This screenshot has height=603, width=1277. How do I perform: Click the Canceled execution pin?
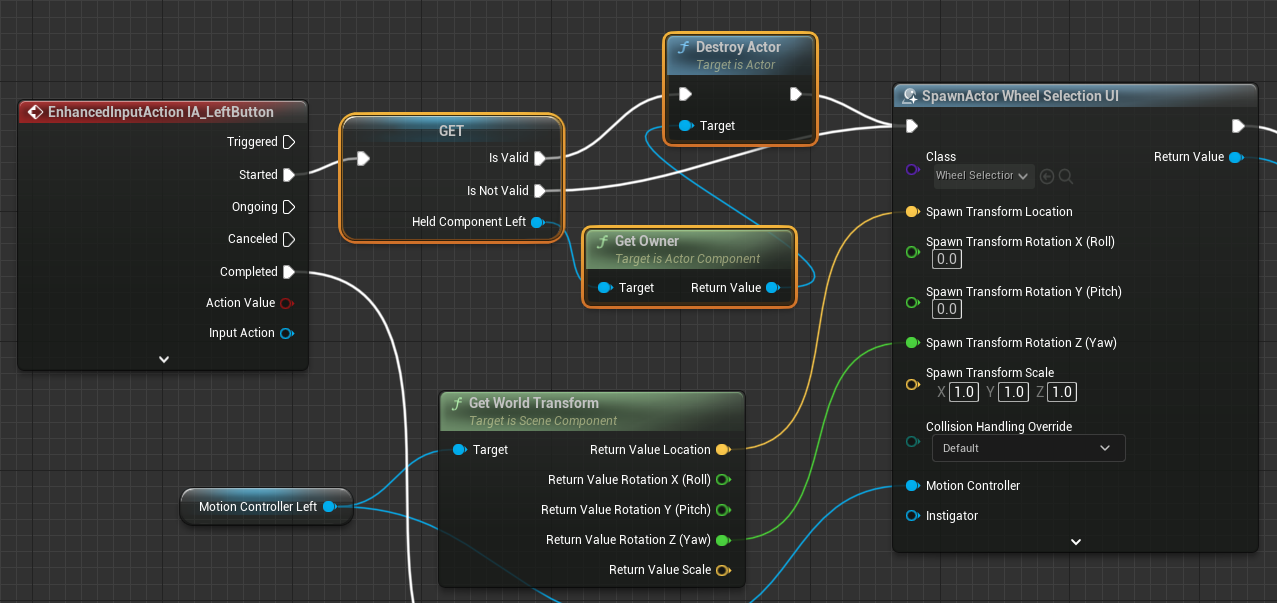(289, 239)
